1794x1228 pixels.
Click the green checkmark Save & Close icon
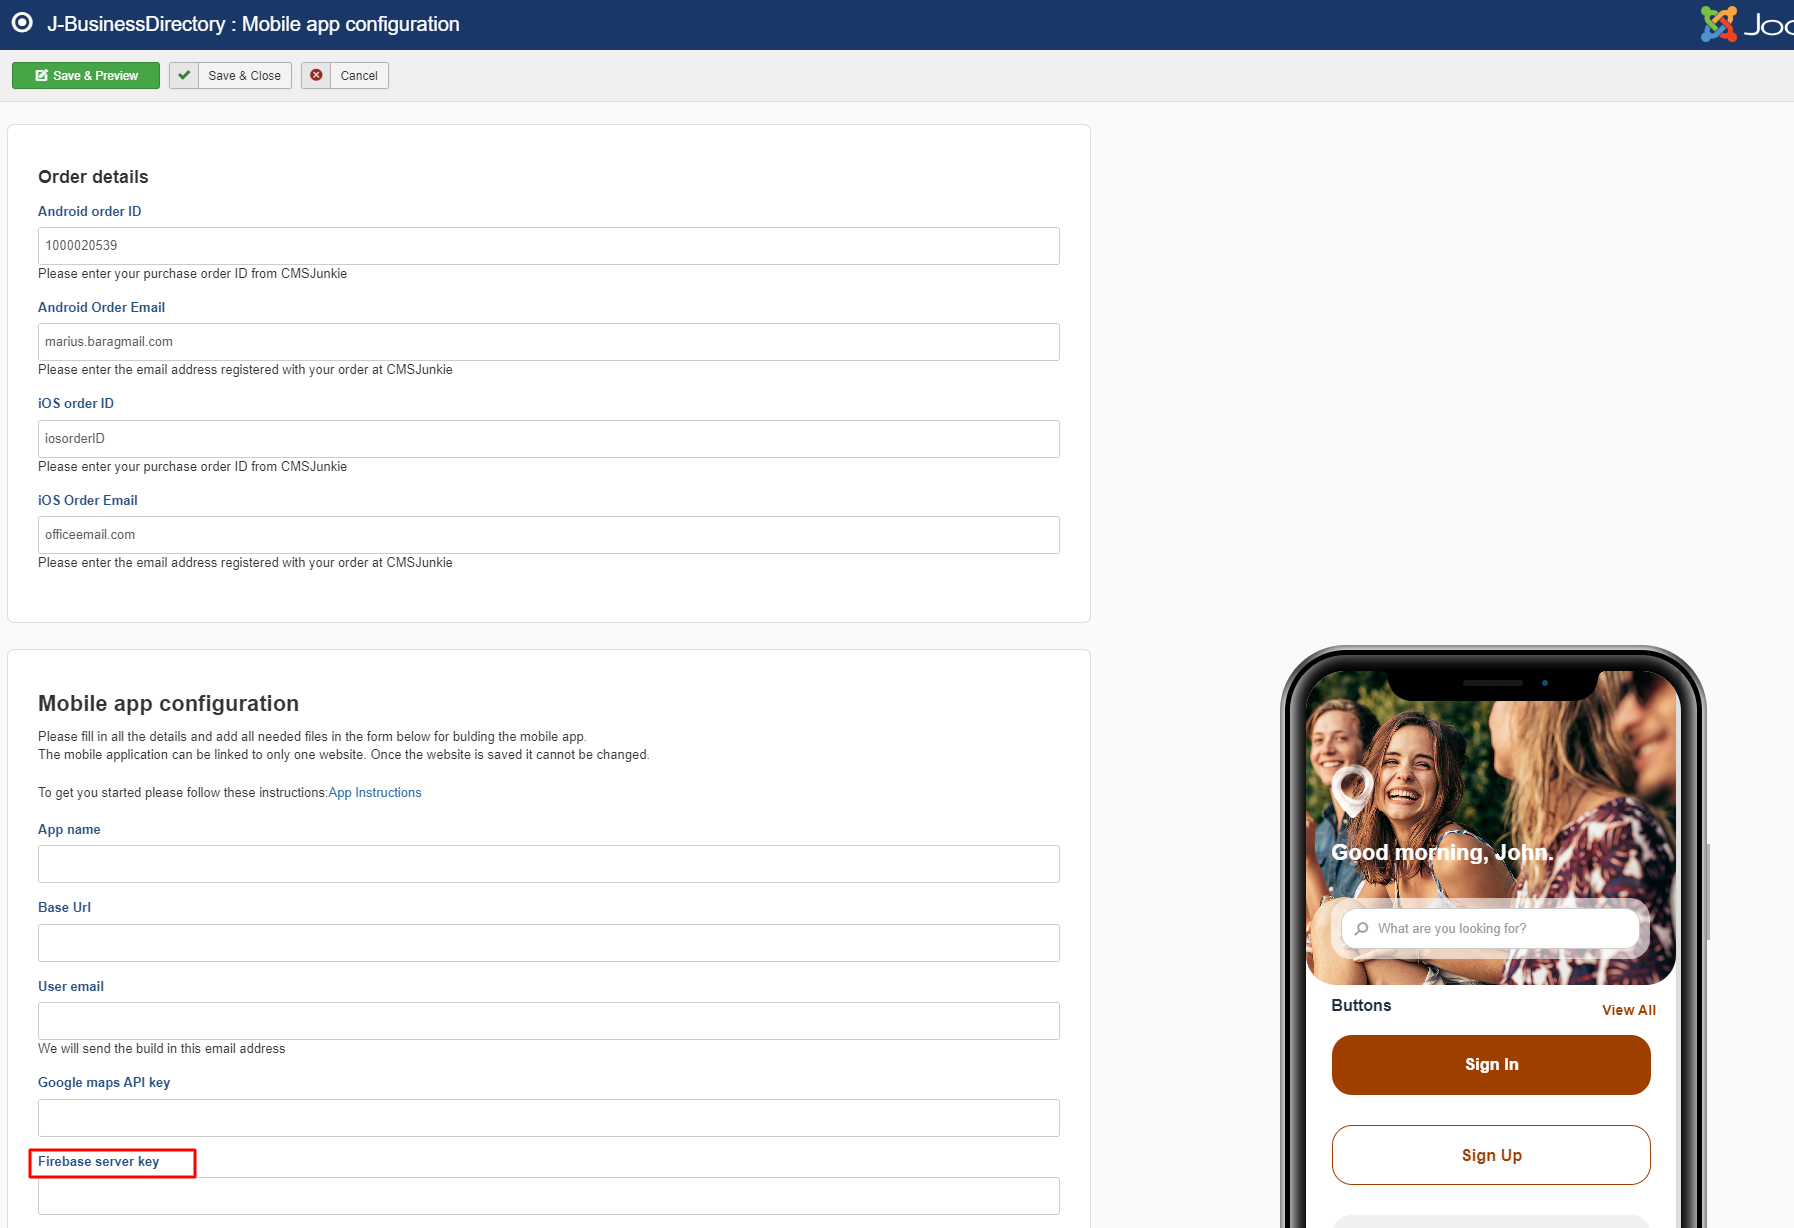(x=184, y=76)
